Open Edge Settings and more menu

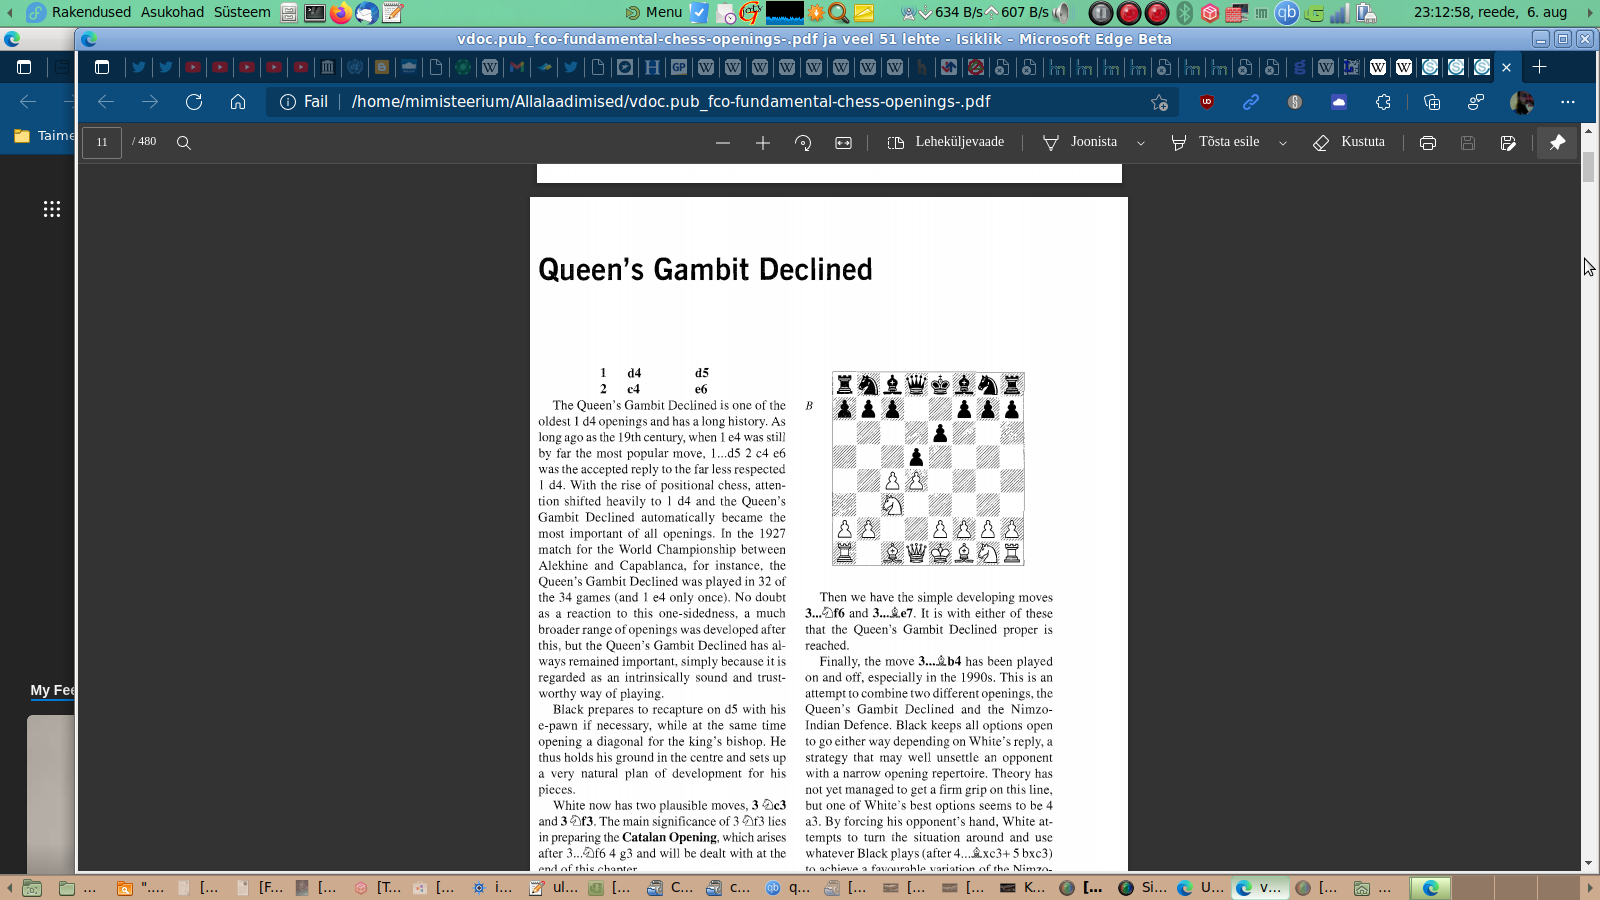pyautogui.click(x=1568, y=102)
